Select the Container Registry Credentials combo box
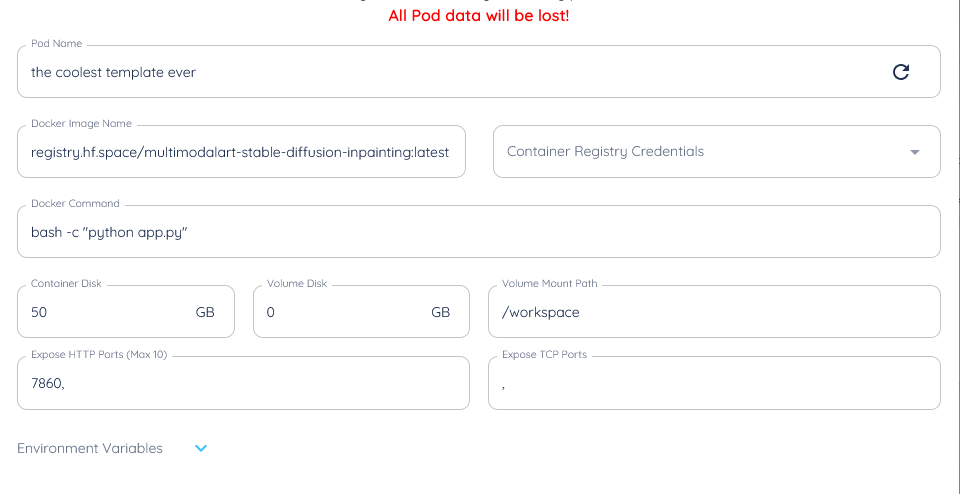Screen dimensions: 960x494 coord(716,152)
